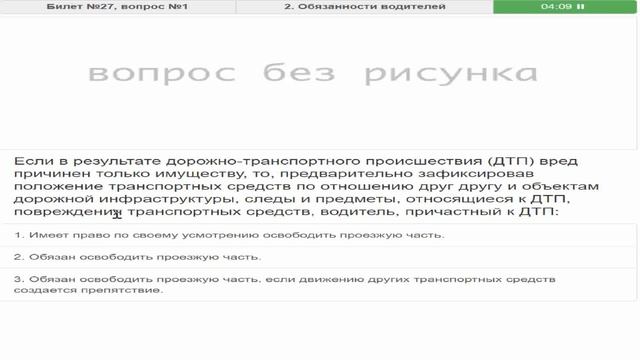This screenshot has width=640, height=360.
Task: Choose answer 2: Обязан освободить проезжую часть
Action: coord(318,257)
